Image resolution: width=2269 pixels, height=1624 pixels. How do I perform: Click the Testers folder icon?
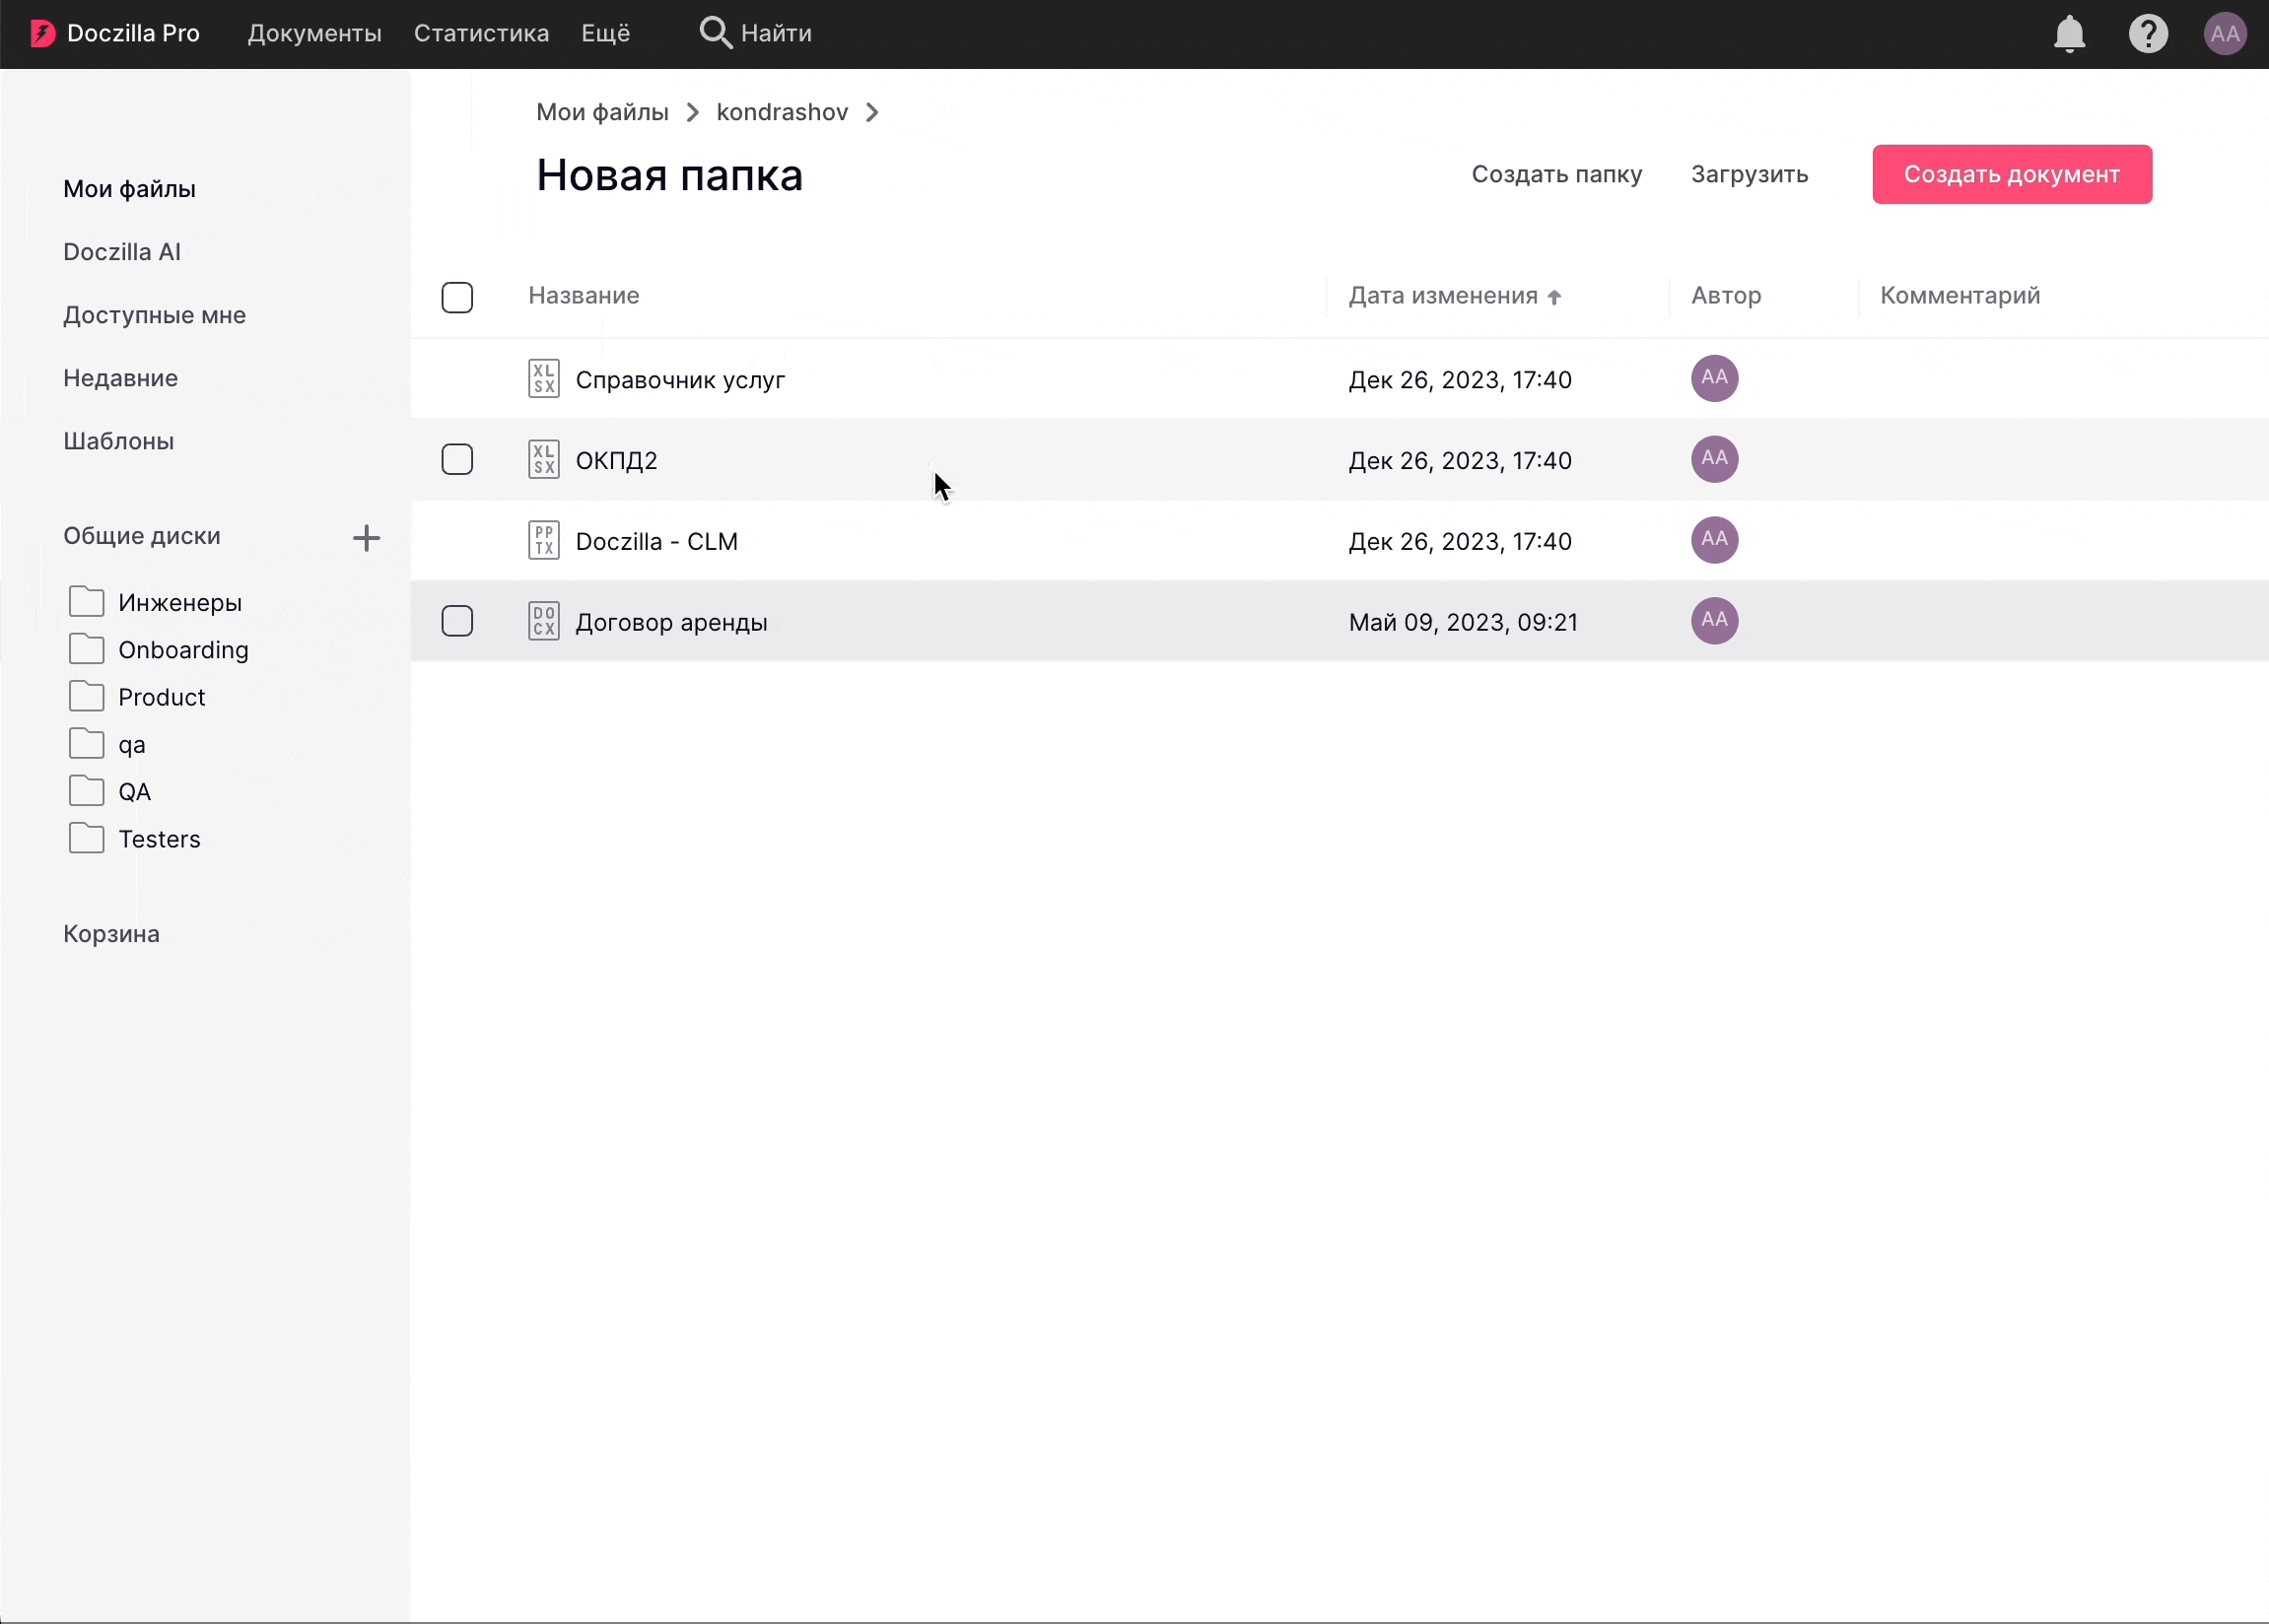click(x=87, y=838)
